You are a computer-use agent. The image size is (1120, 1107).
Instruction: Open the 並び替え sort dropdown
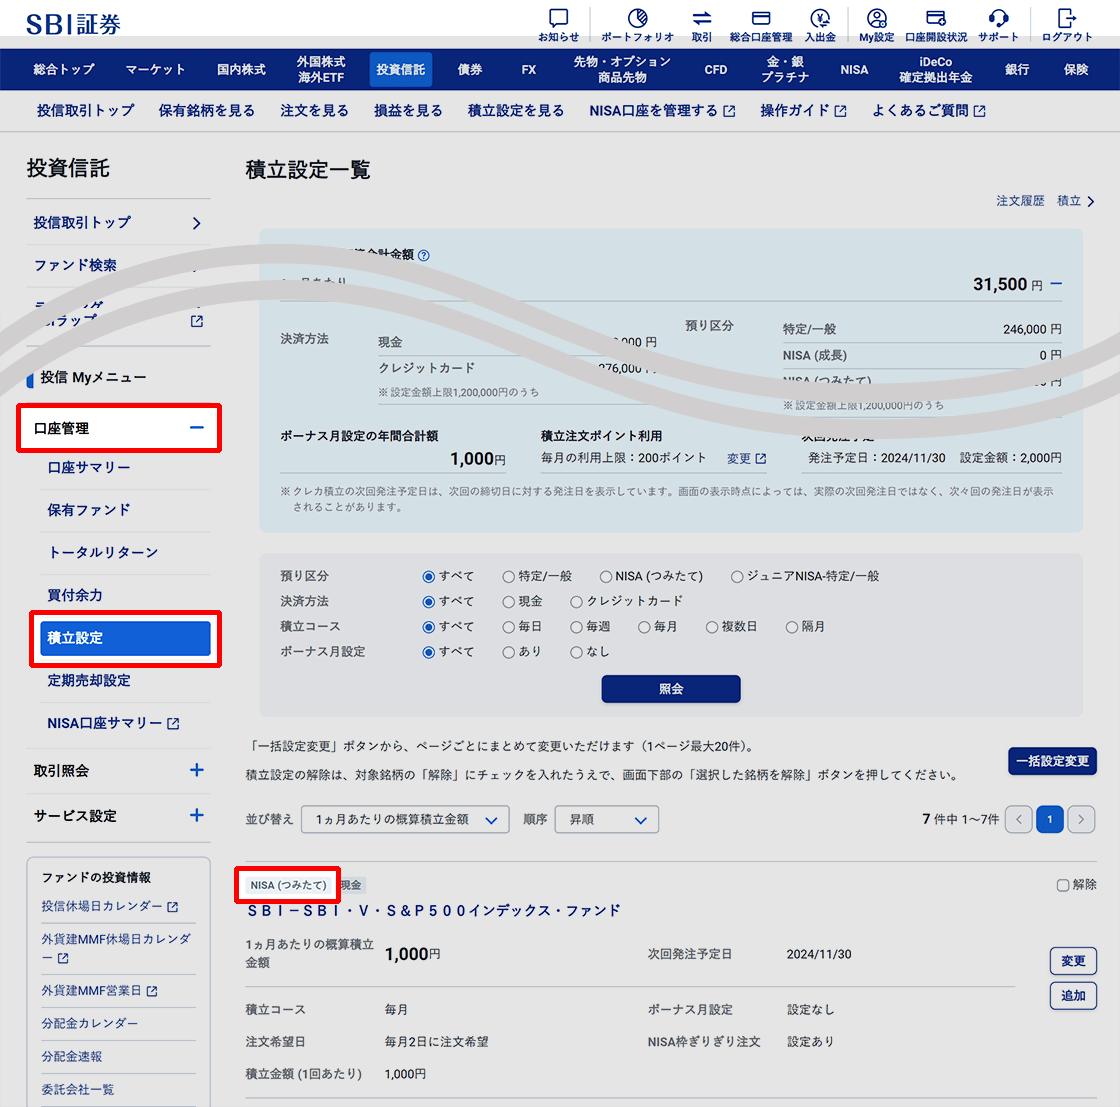(405, 819)
